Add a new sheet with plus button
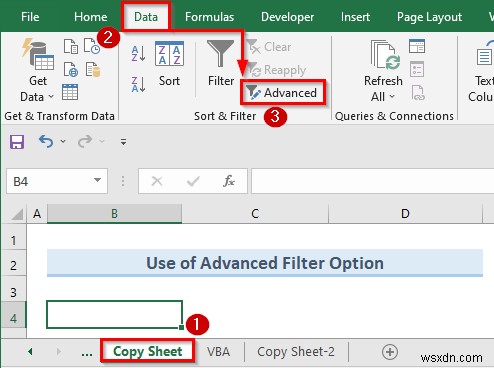Screen dimensions: 494x368 [390, 352]
